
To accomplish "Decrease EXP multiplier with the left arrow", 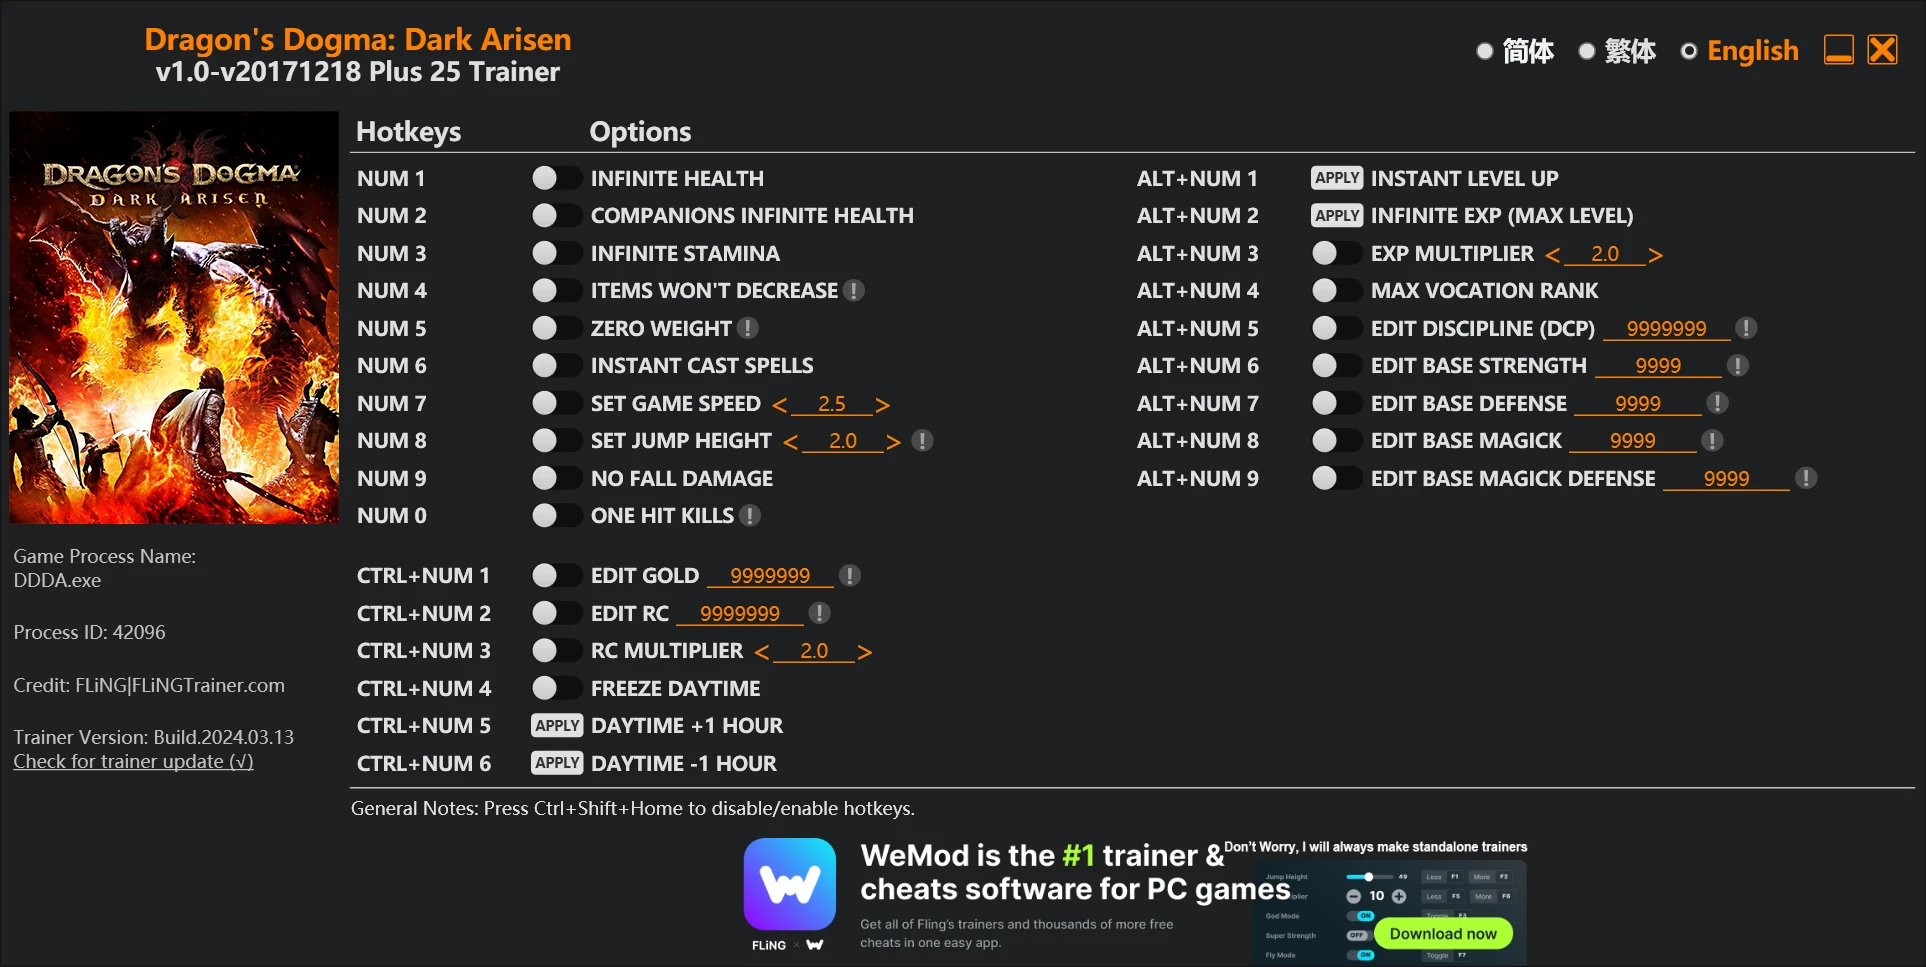I will (1552, 255).
